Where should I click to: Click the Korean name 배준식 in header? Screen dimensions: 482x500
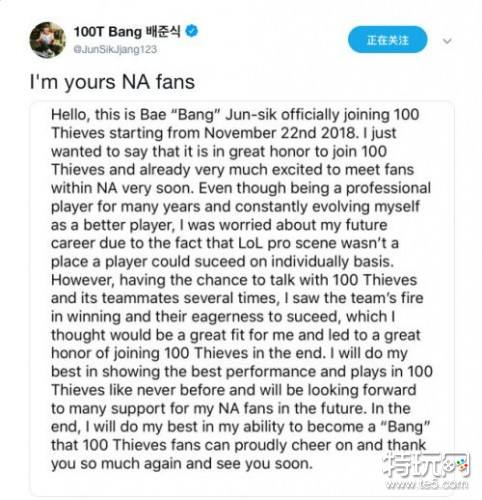(164, 32)
